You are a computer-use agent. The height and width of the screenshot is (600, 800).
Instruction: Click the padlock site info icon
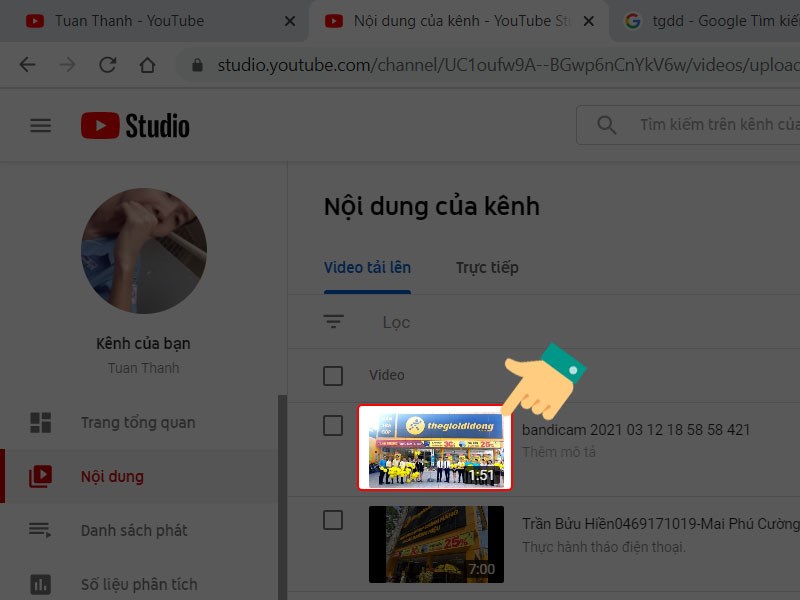pyautogui.click(x=197, y=65)
